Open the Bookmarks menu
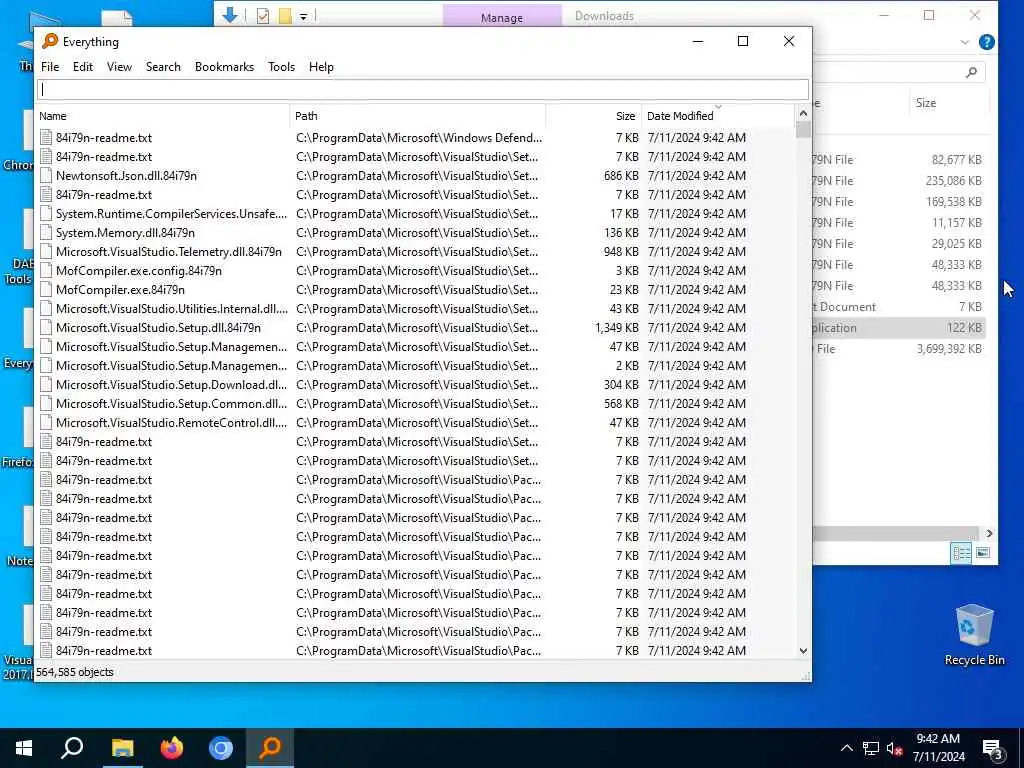Image resolution: width=1024 pixels, height=768 pixels. [x=224, y=67]
